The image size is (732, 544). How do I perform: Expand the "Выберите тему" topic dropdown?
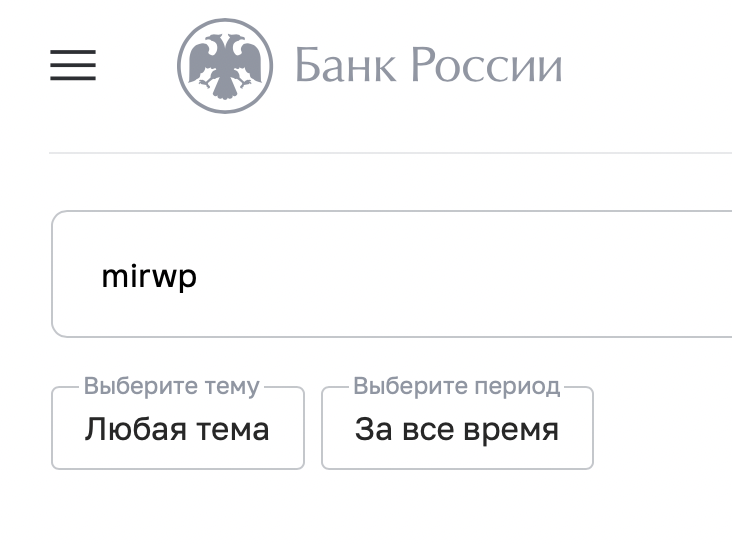point(177,429)
